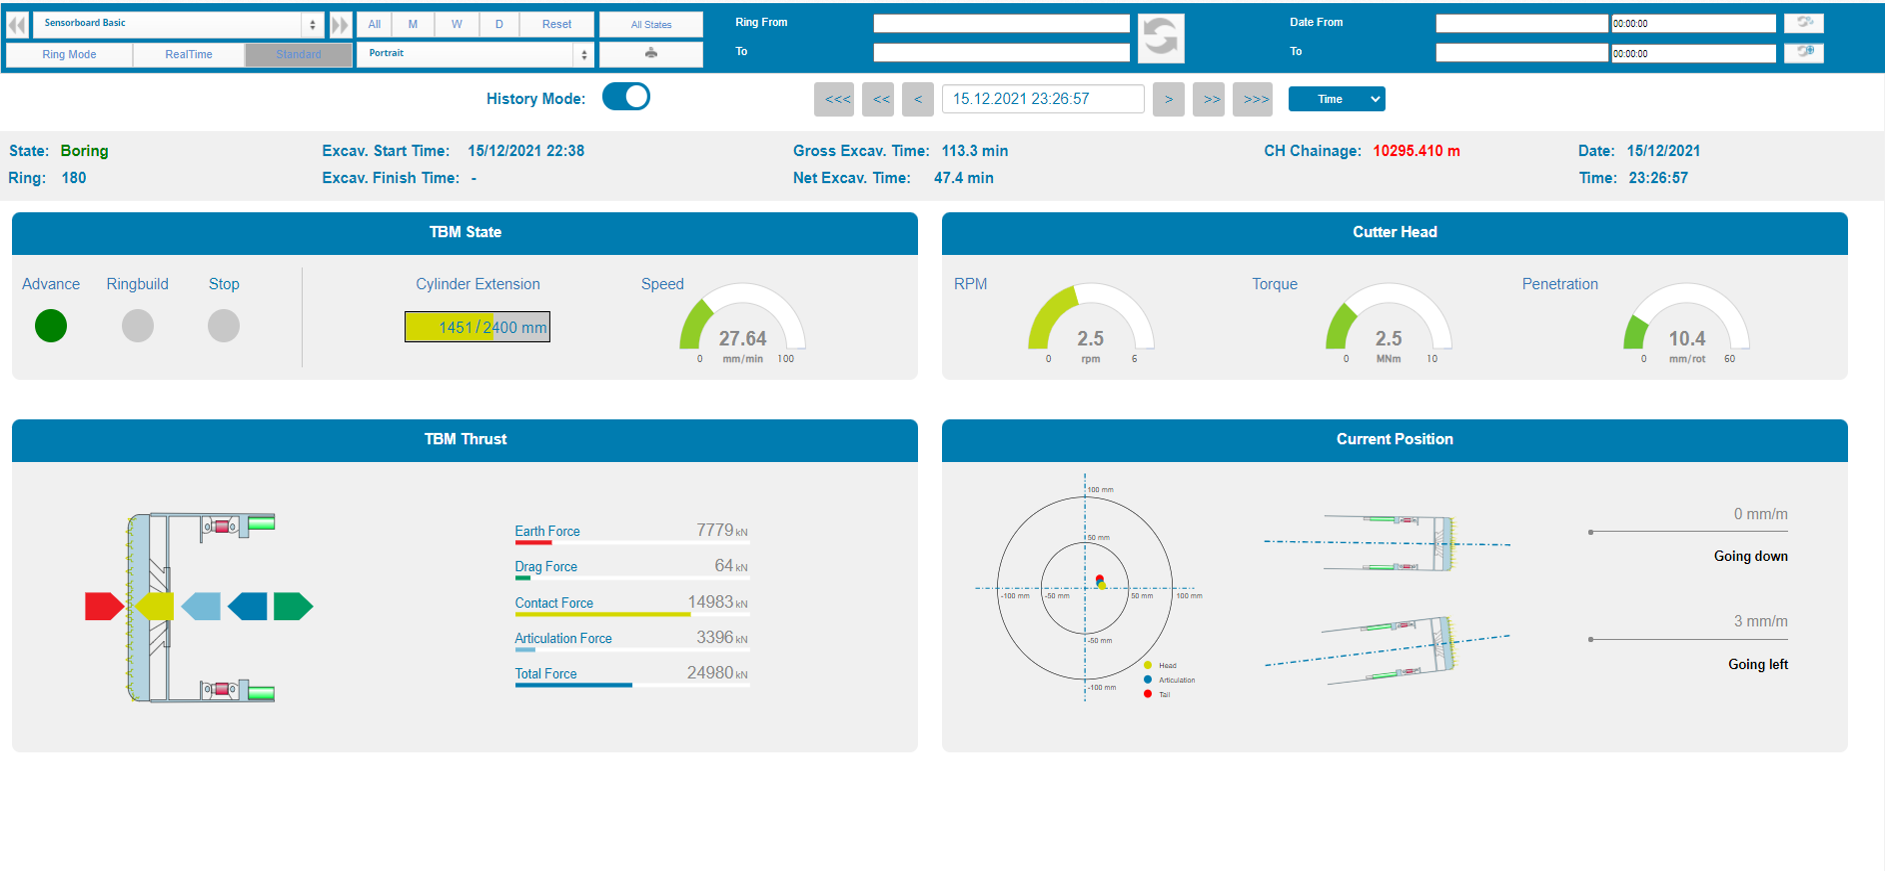Viewport: 1885px width, 871px height.
Task: Step forward with the single '>' button
Action: point(1168,99)
